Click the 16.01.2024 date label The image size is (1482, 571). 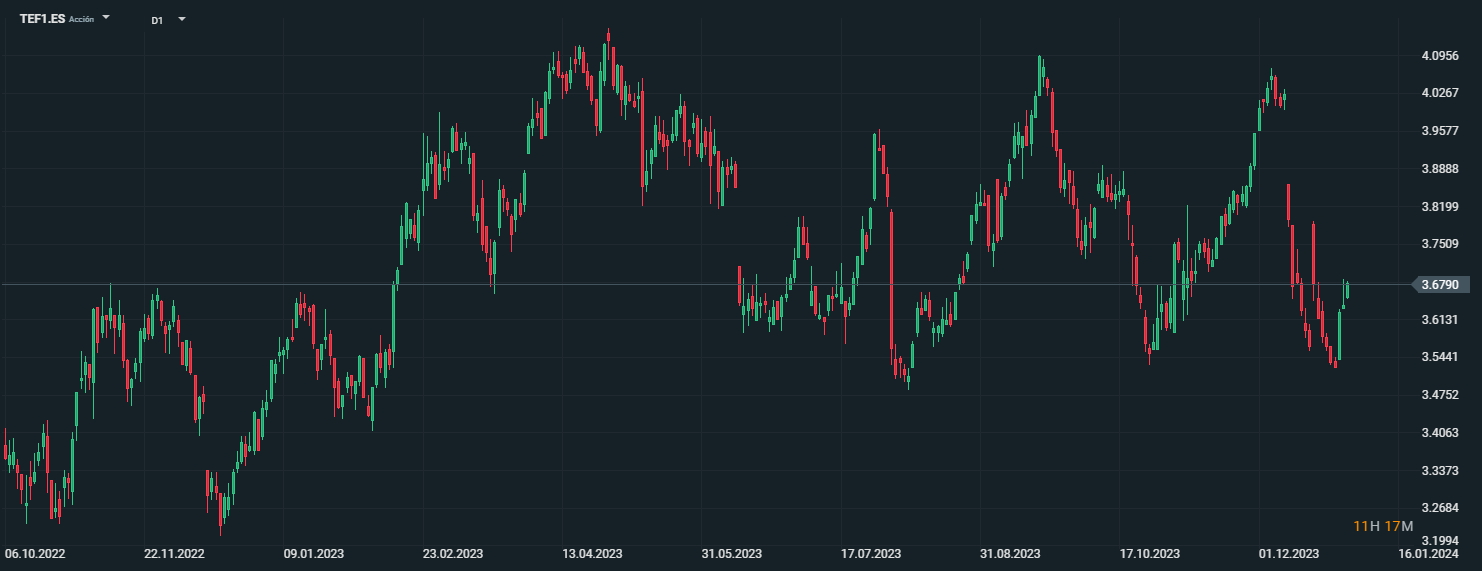coord(1428,553)
